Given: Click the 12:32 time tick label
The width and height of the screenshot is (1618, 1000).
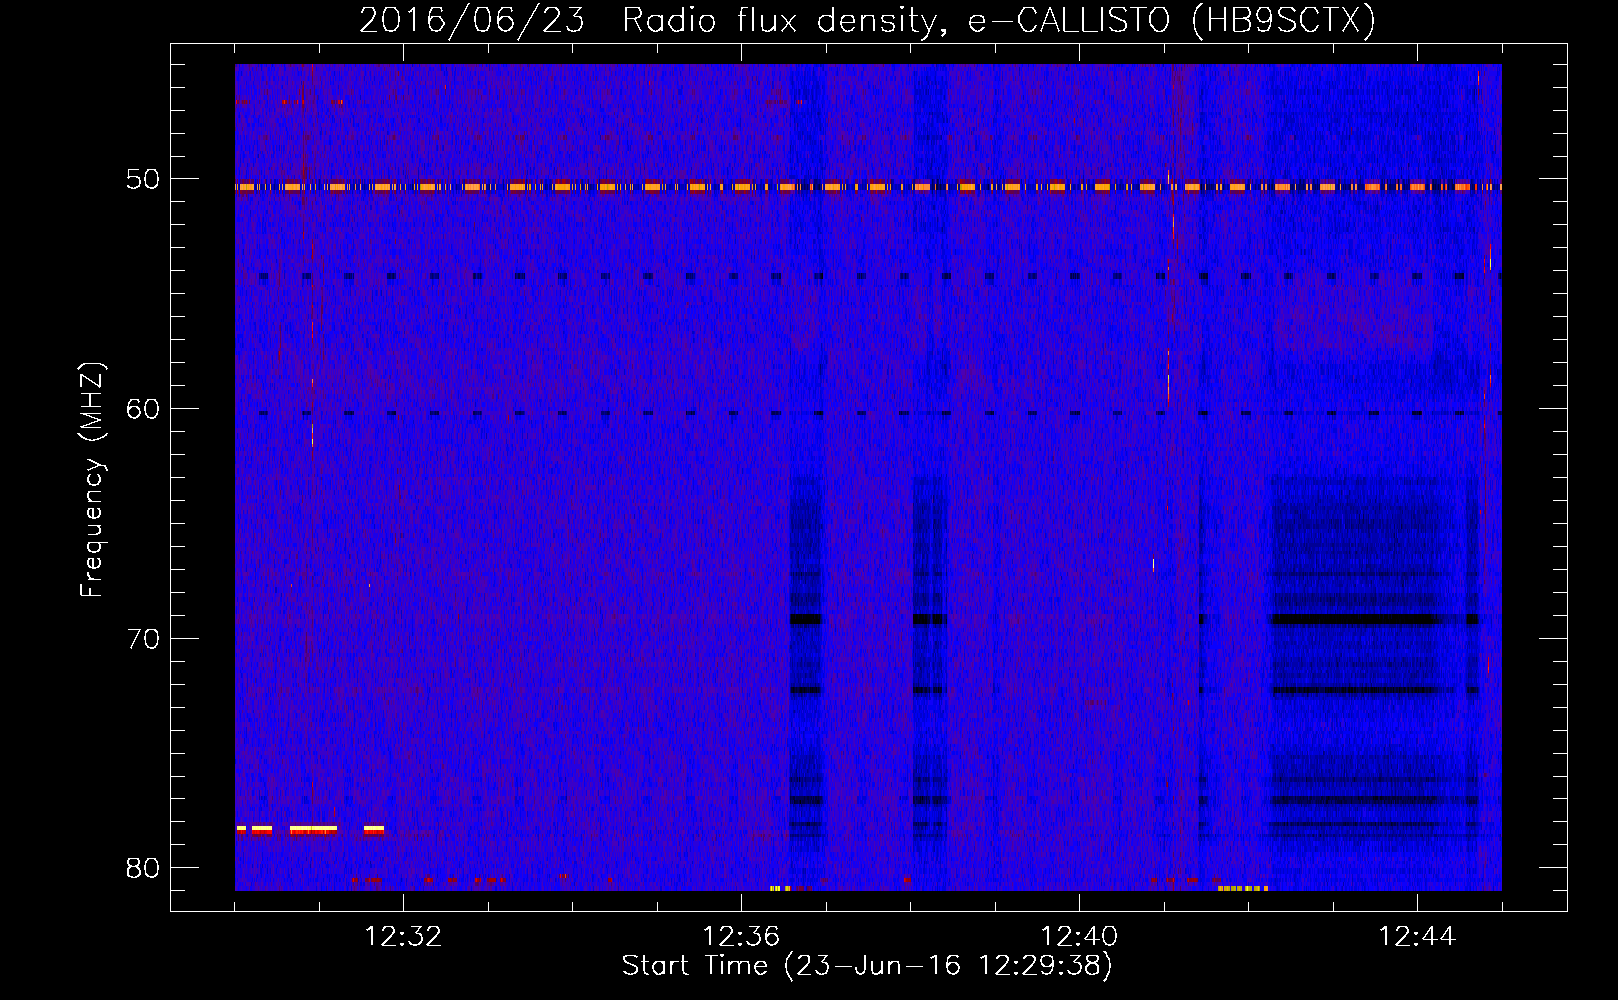Looking at the screenshot, I should tap(403, 937).
